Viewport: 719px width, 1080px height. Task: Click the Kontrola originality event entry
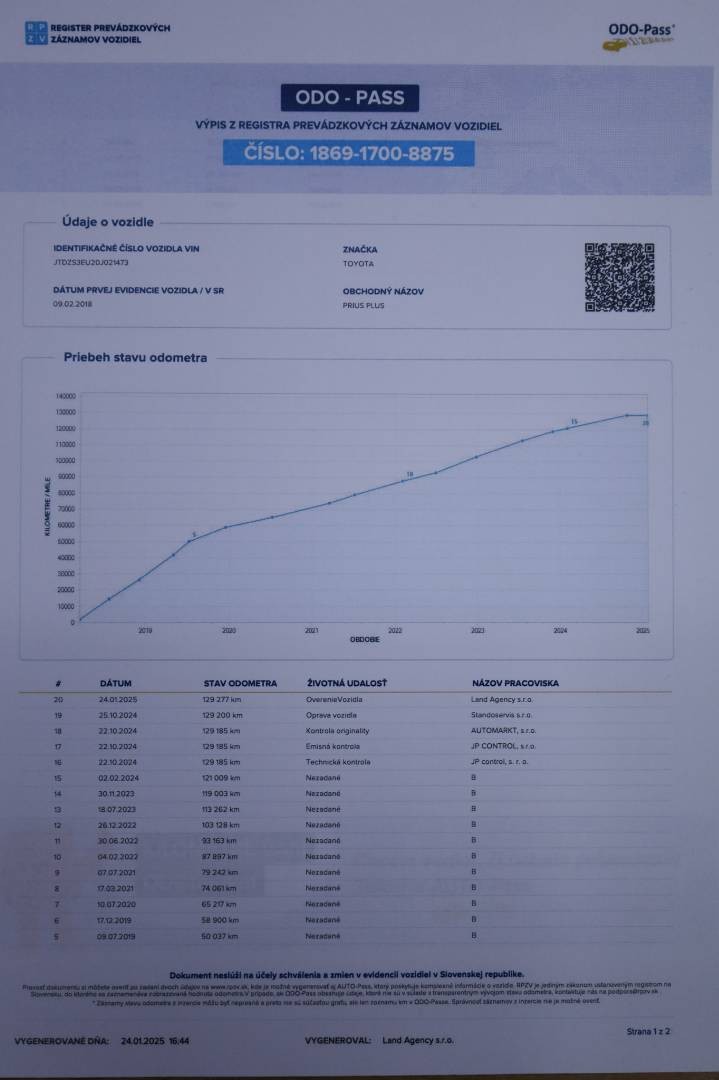pyautogui.click(x=337, y=731)
